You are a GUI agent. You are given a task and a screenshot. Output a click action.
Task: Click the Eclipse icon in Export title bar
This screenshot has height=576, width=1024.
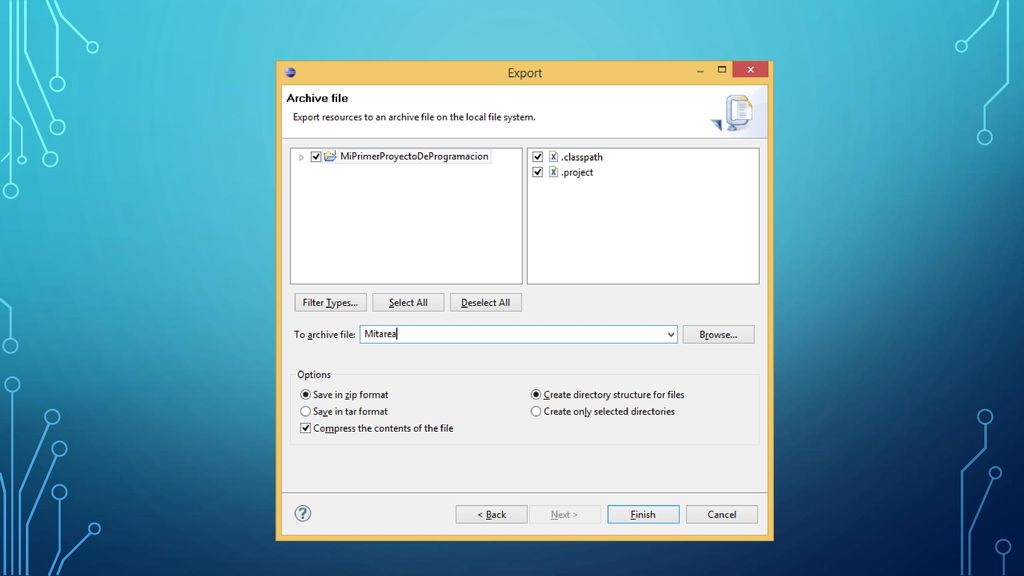click(291, 72)
